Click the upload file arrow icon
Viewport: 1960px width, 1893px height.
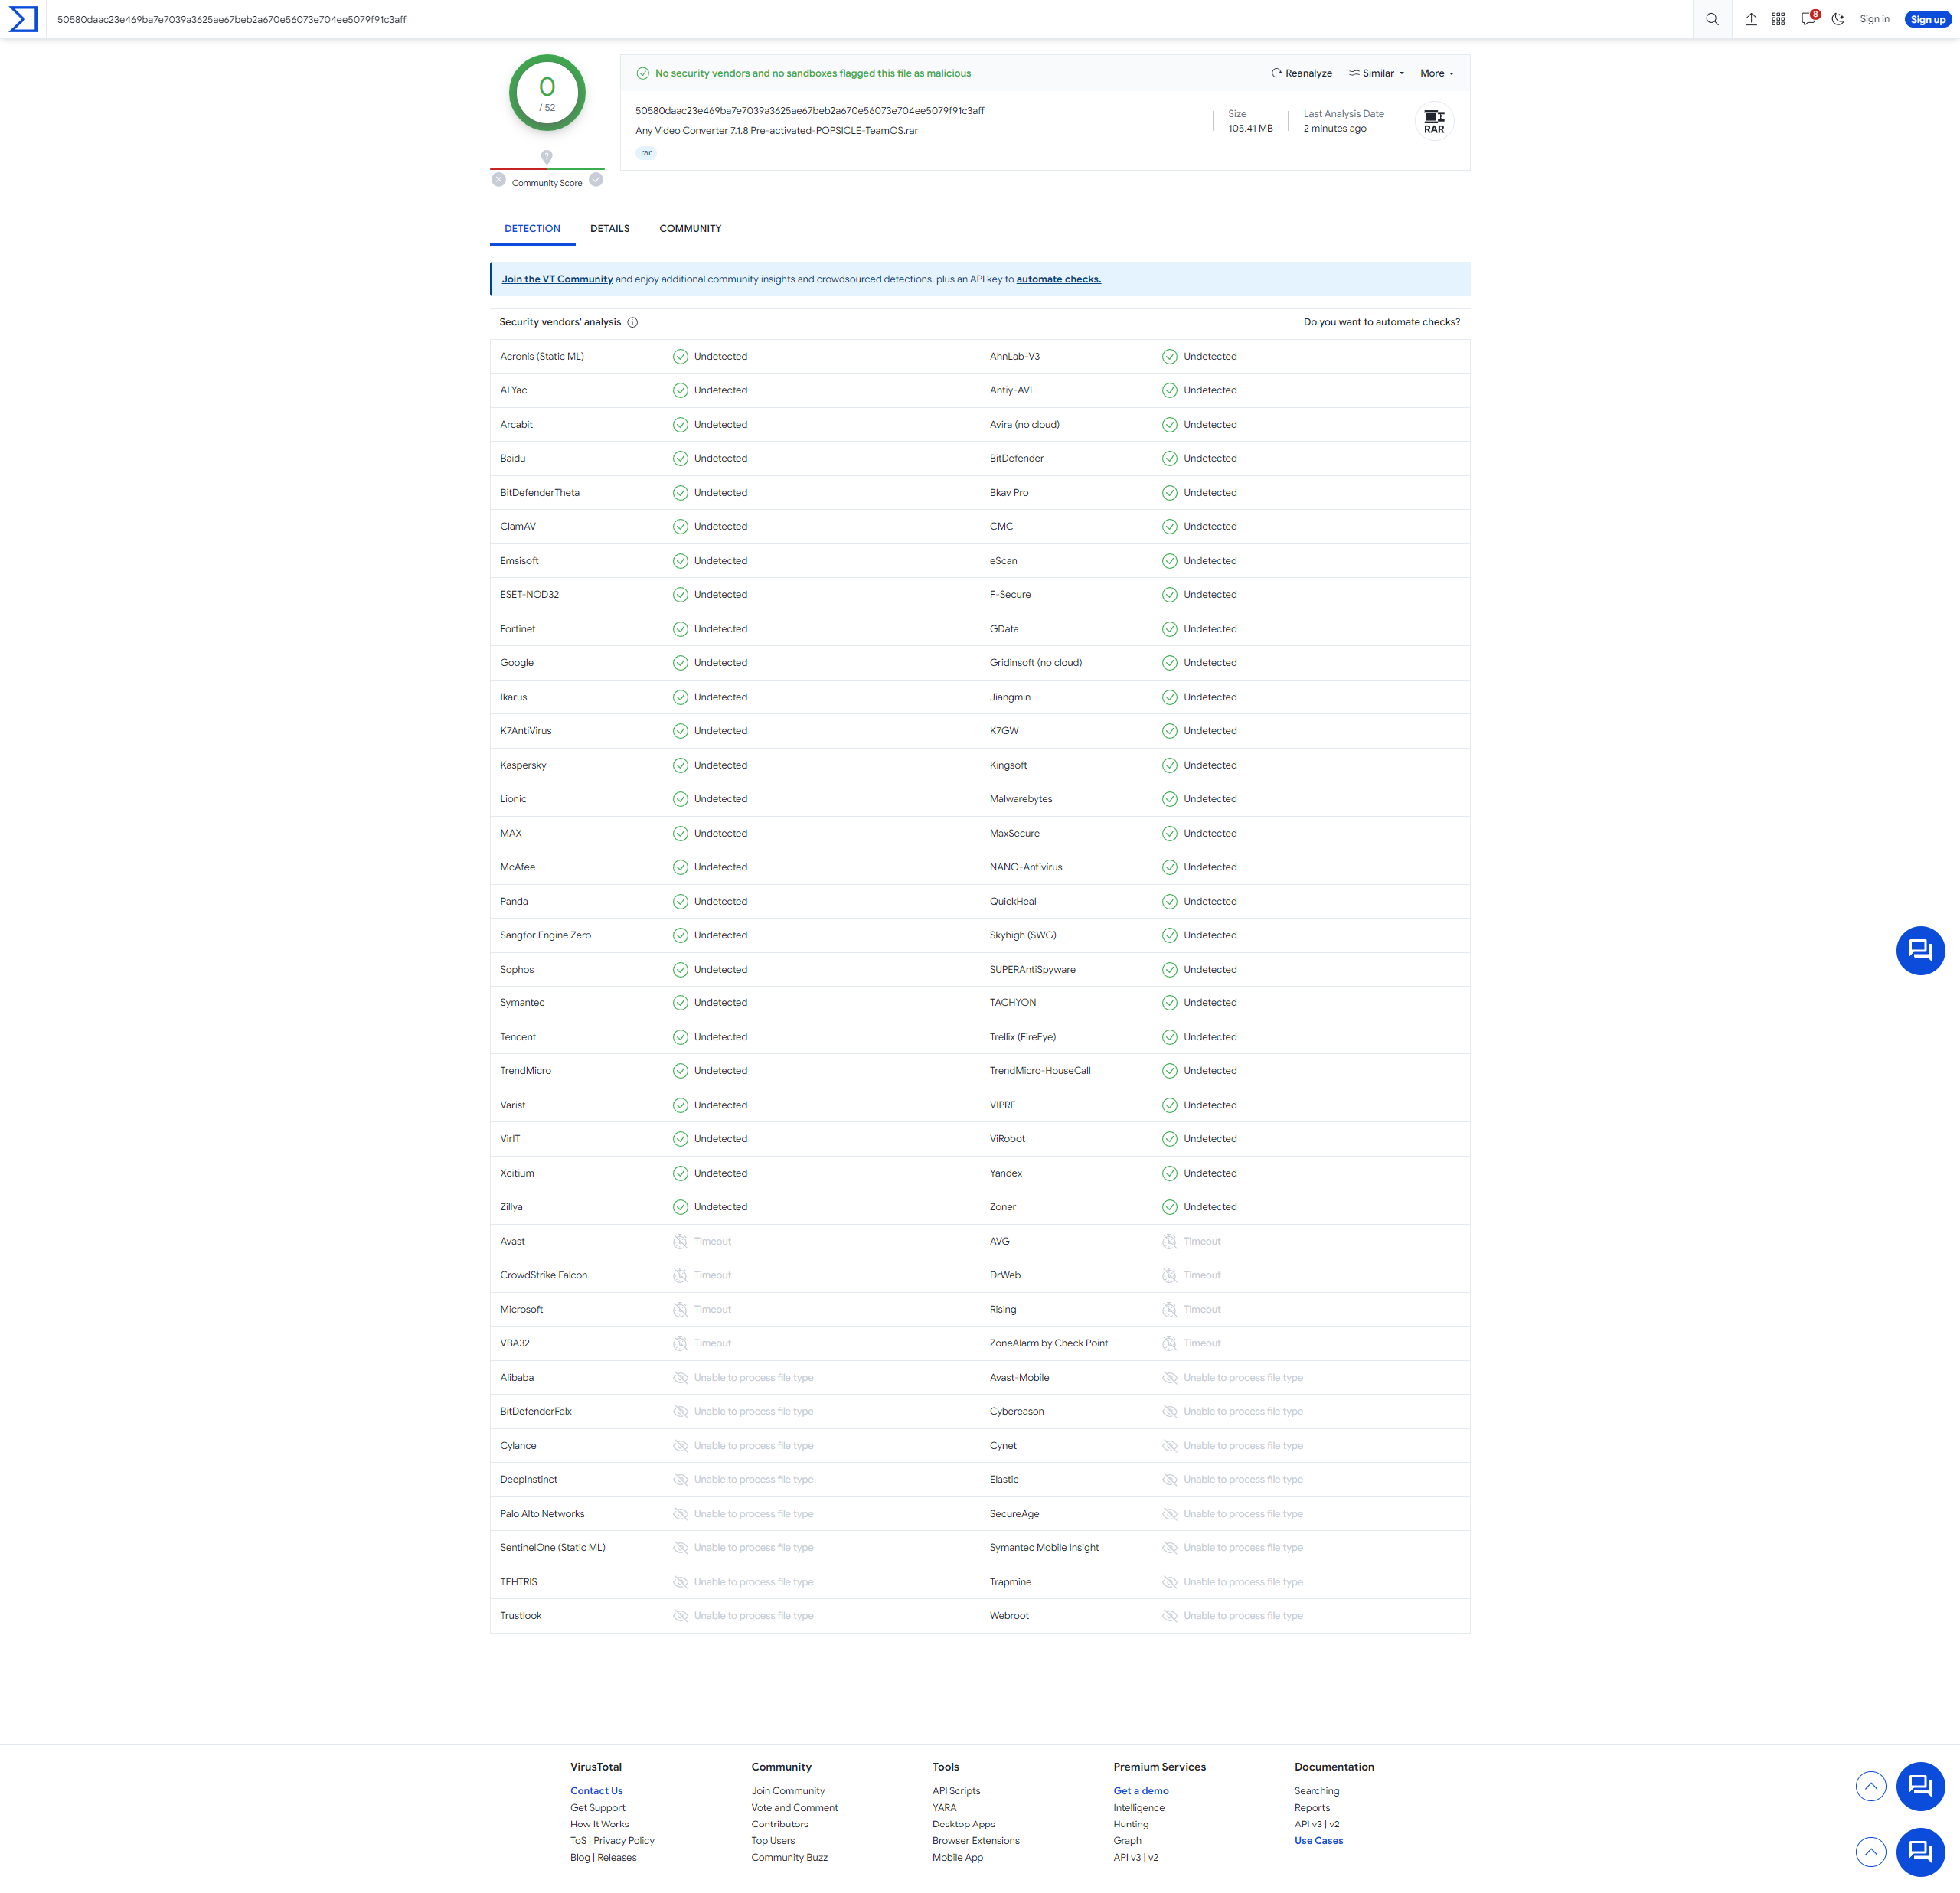click(1751, 19)
